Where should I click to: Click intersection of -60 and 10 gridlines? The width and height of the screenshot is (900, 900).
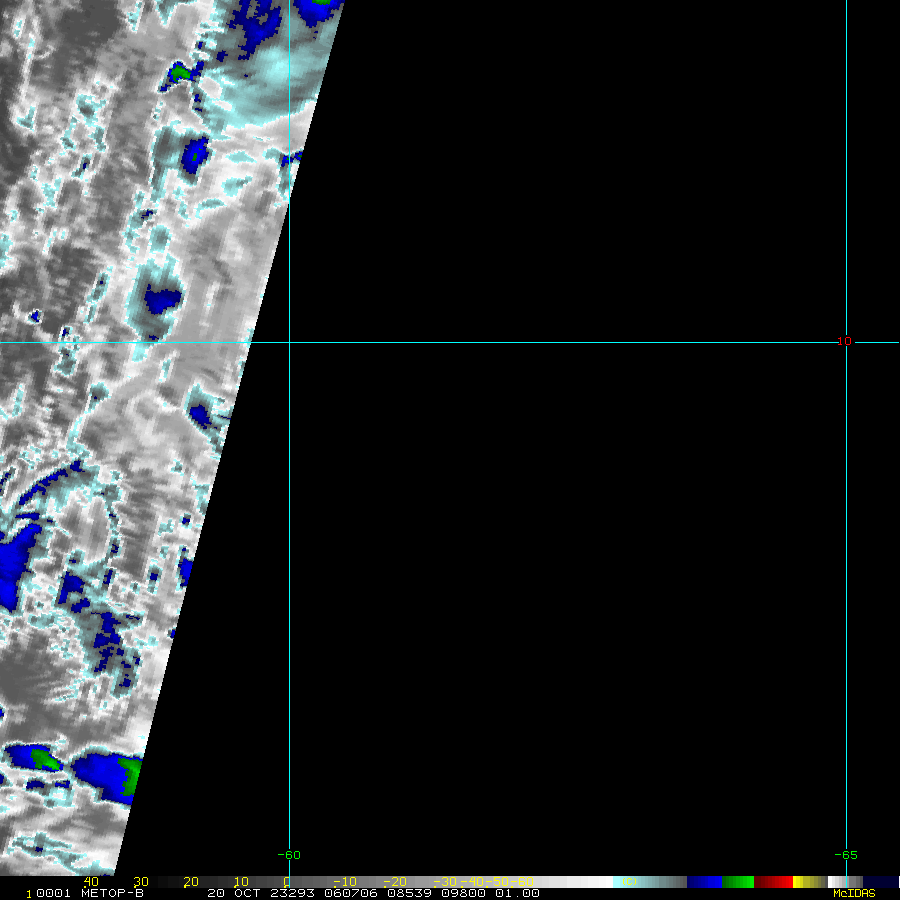289,343
